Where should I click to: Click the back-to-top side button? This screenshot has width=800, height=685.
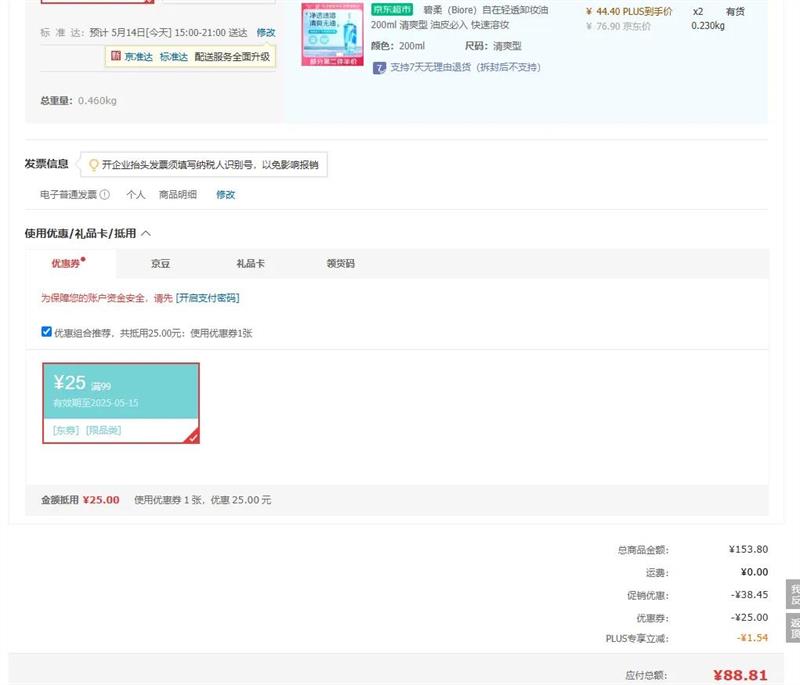[x=793, y=628]
